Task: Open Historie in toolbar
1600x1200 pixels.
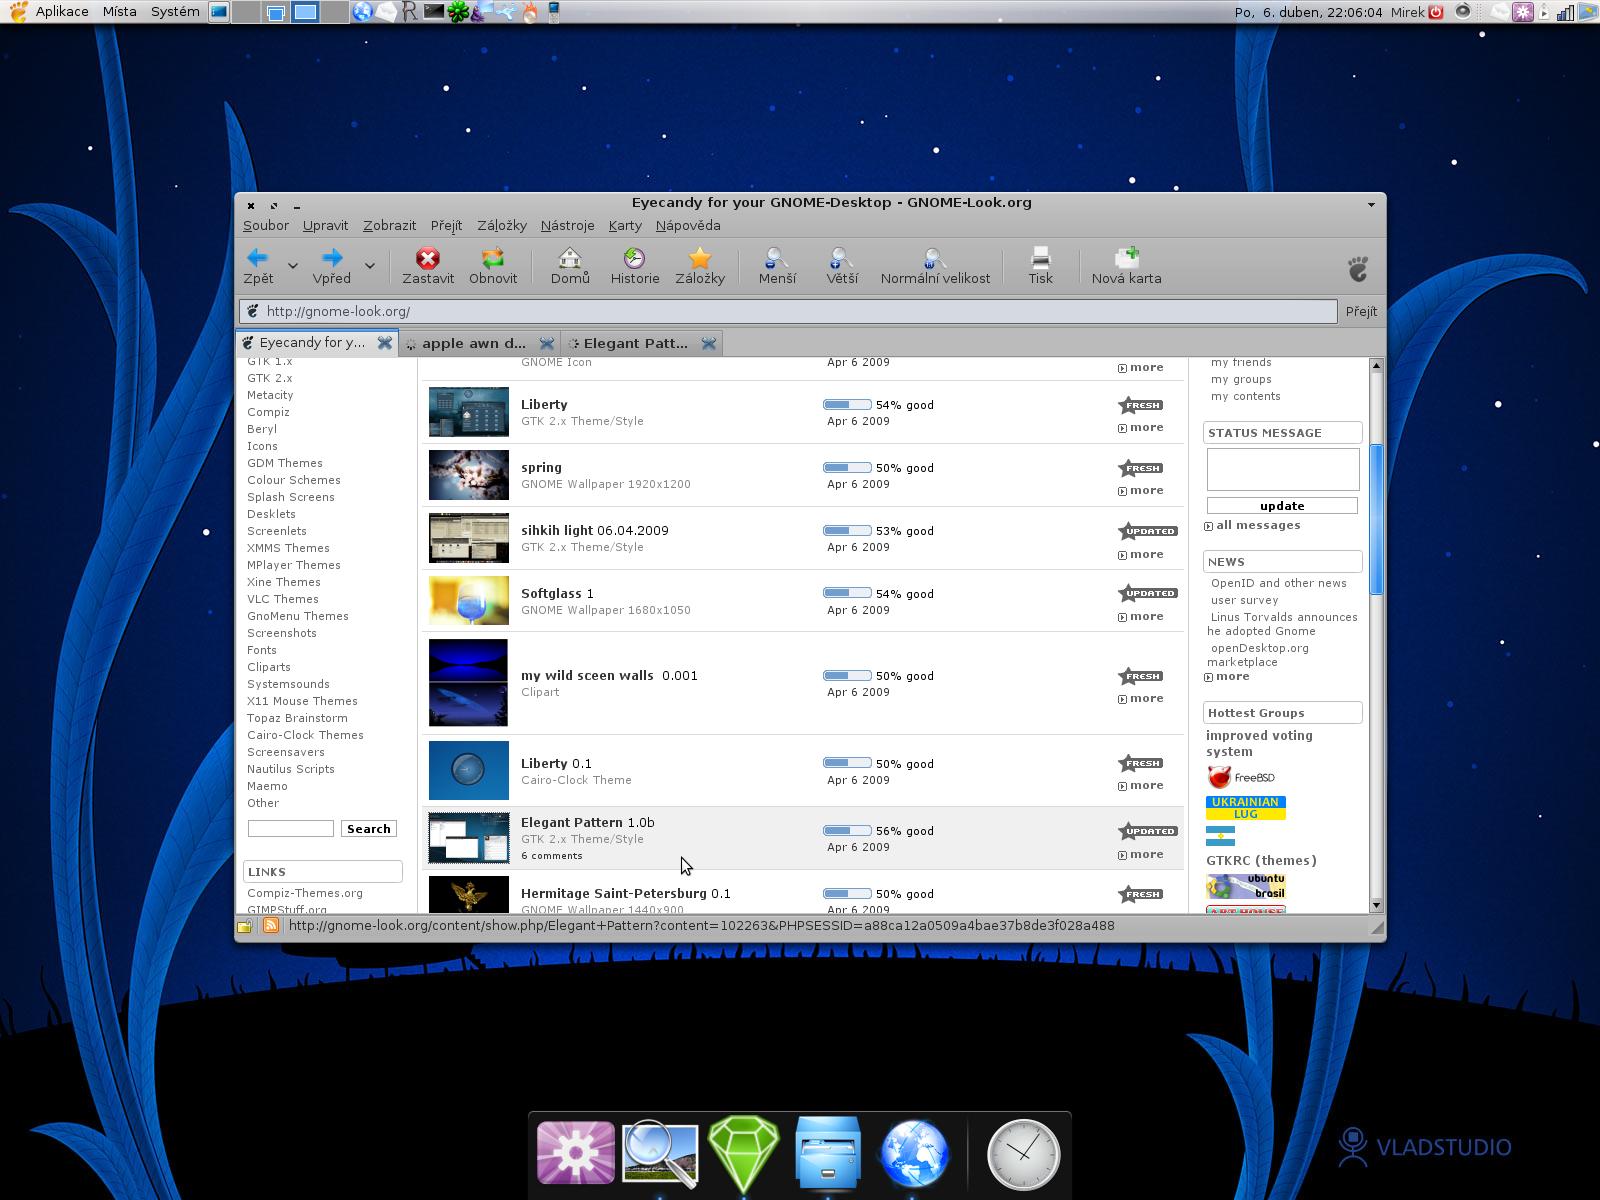Action: (x=635, y=266)
